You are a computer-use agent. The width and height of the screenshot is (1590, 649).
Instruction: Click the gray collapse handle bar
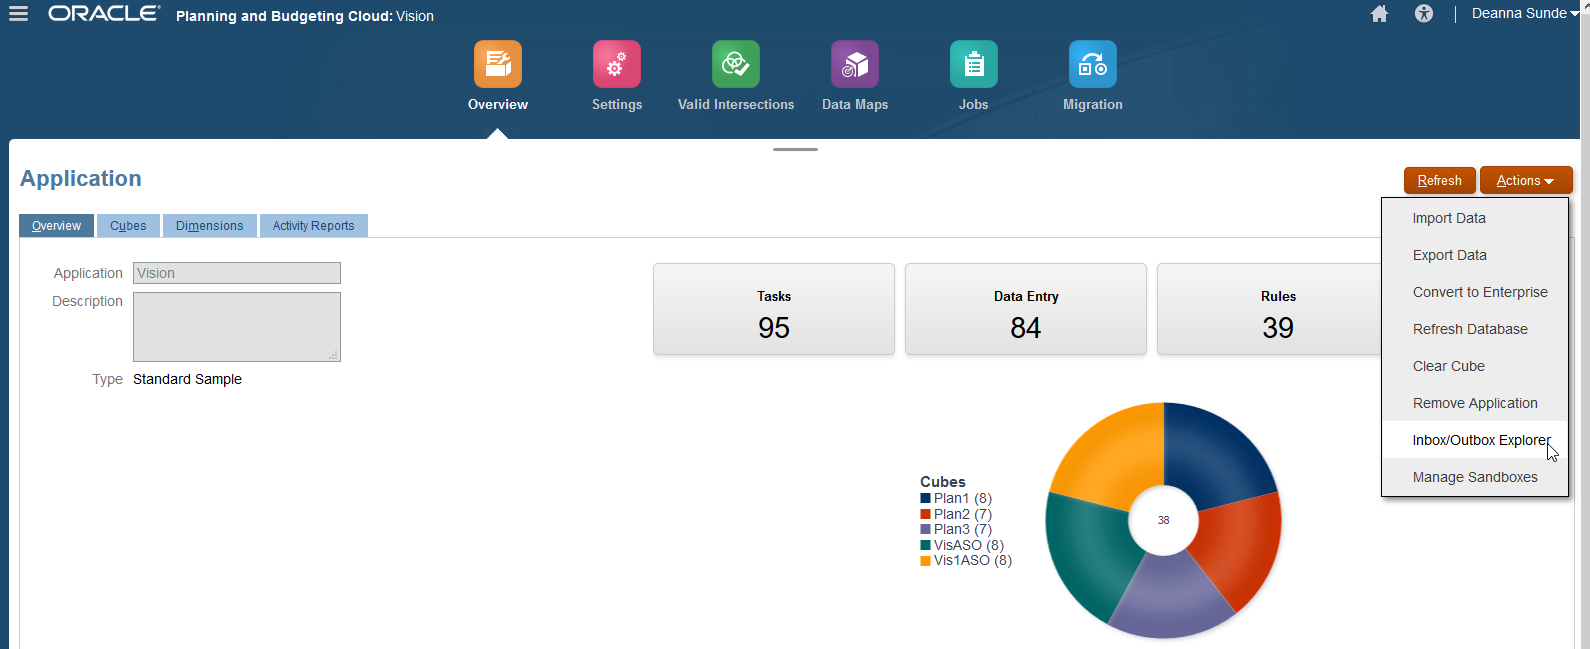[795, 149]
